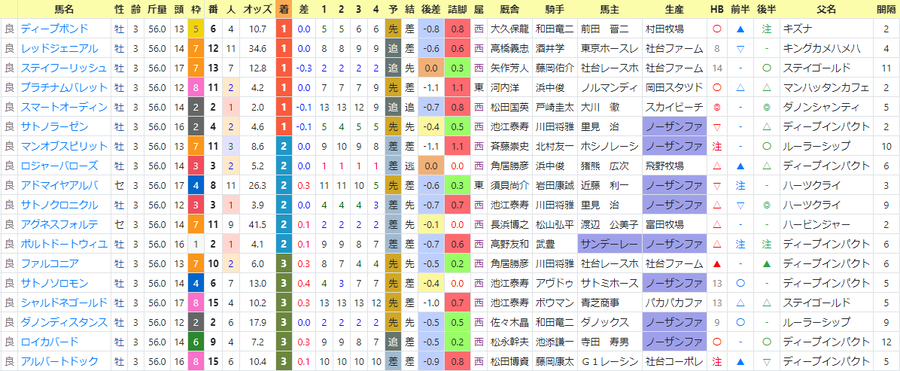Sort by the 馬主 column header

click(610, 9)
